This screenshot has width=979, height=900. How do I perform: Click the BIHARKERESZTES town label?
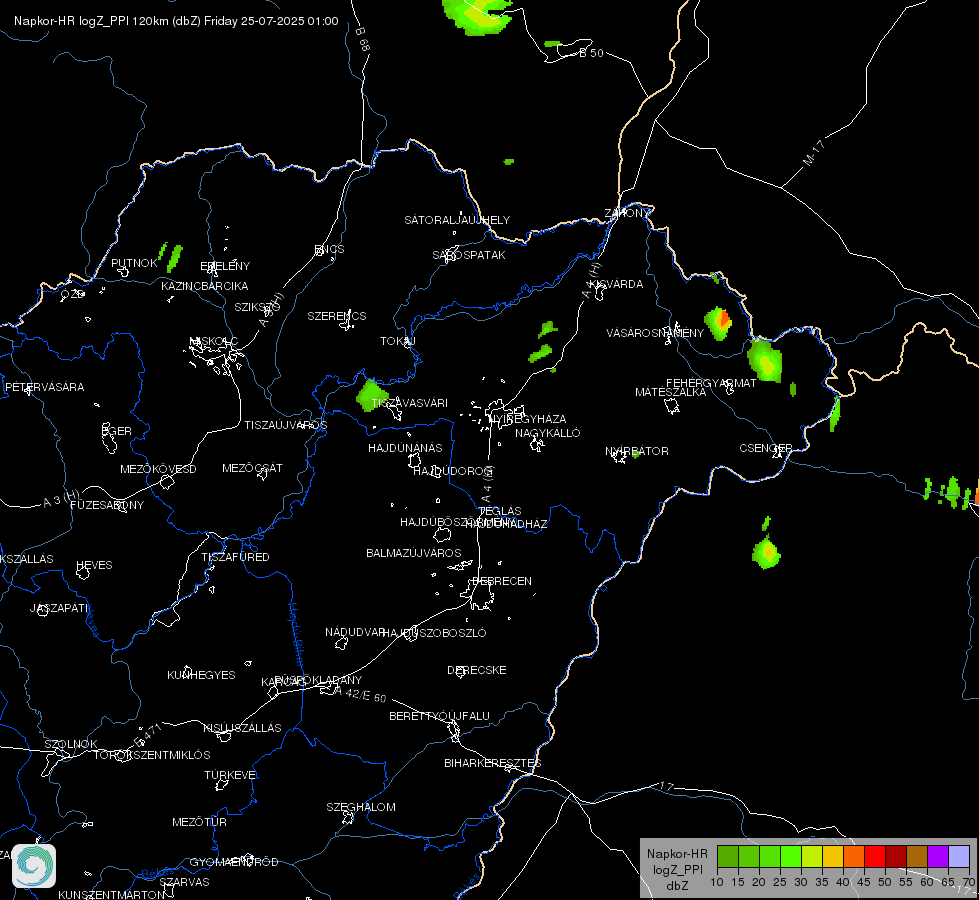tap(493, 763)
